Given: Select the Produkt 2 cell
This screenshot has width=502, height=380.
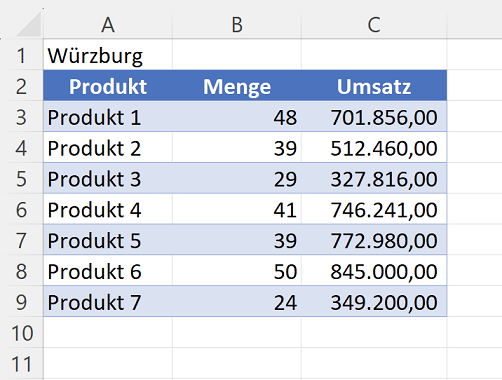Looking at the screenshot, I should [108, 147].
